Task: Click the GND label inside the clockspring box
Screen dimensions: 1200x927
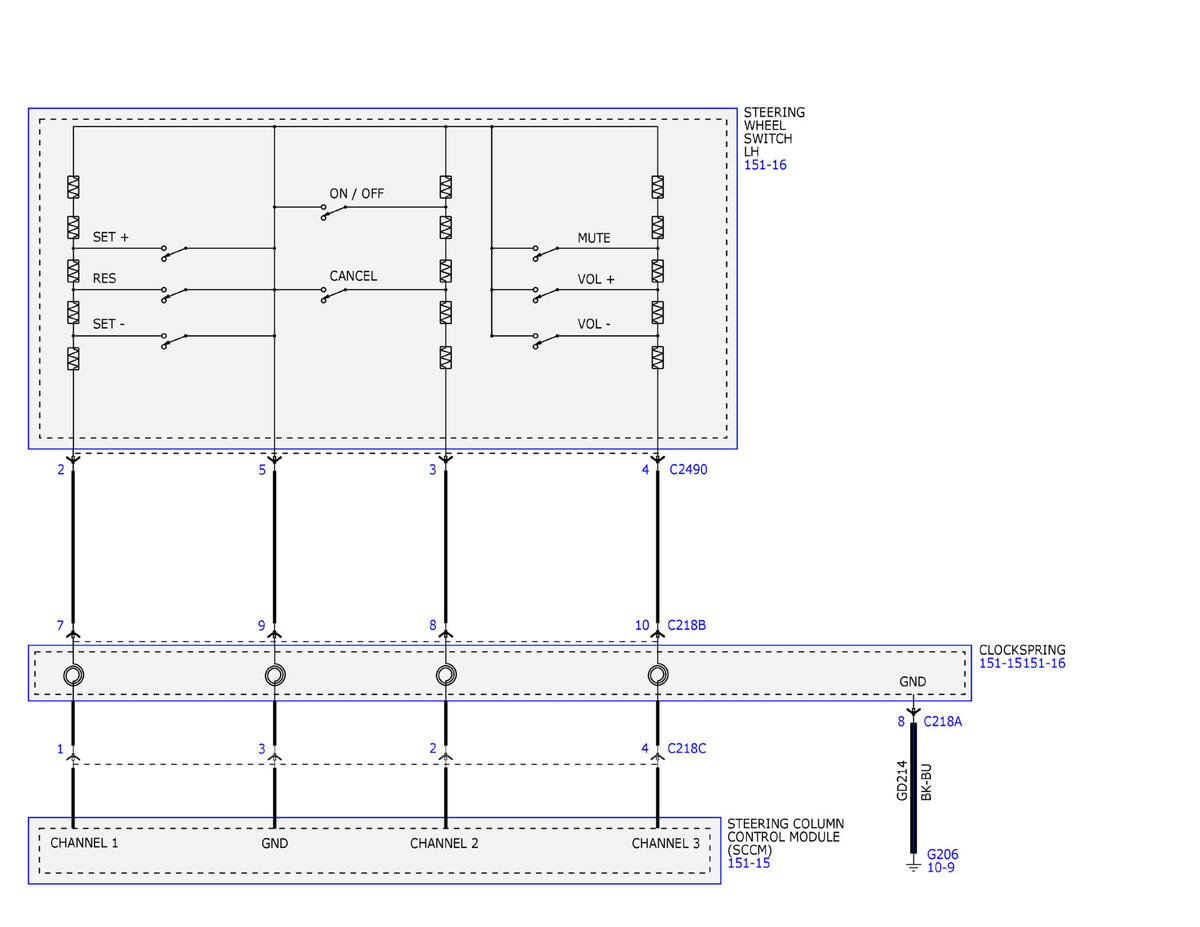Action: pyautogui.click(x=912, y=682)
